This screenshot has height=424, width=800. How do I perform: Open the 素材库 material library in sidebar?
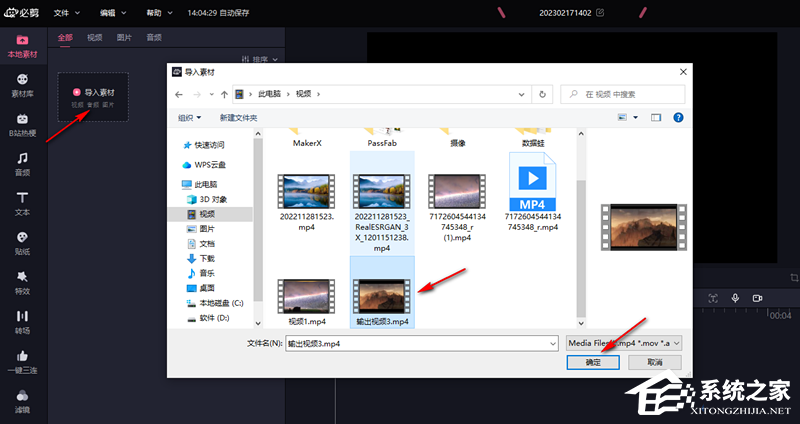[x=22, y=85]
